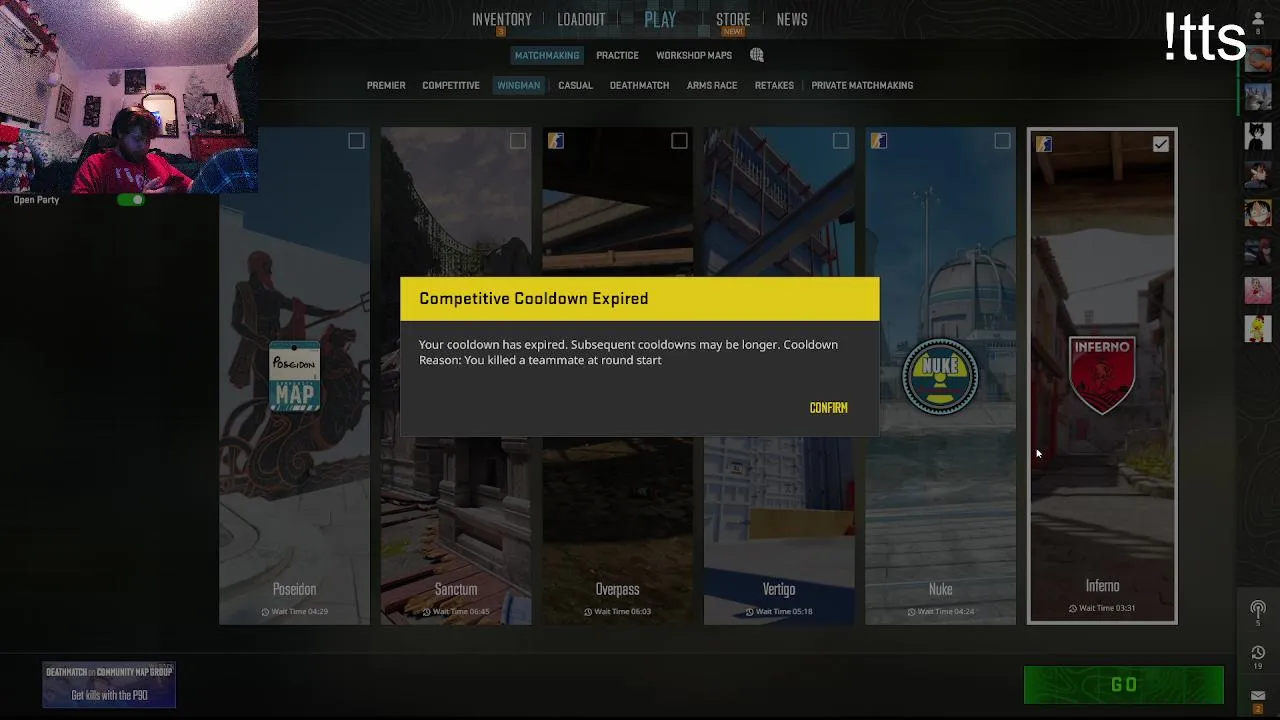Select Wingman game mode
This screenshot has height=720, width=1280.
(519, 85)
